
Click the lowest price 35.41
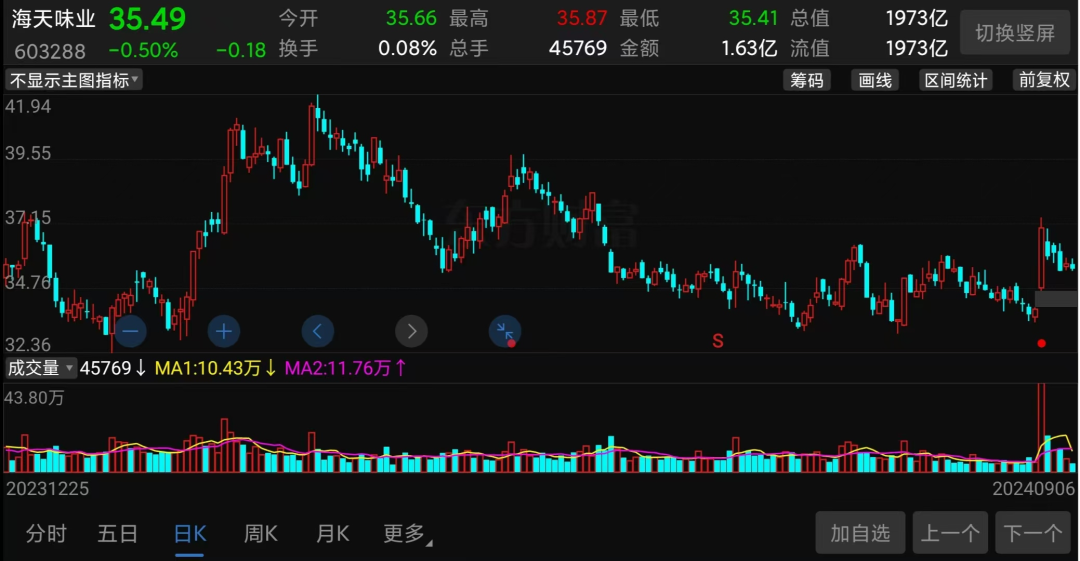click(x=753, y=18)
